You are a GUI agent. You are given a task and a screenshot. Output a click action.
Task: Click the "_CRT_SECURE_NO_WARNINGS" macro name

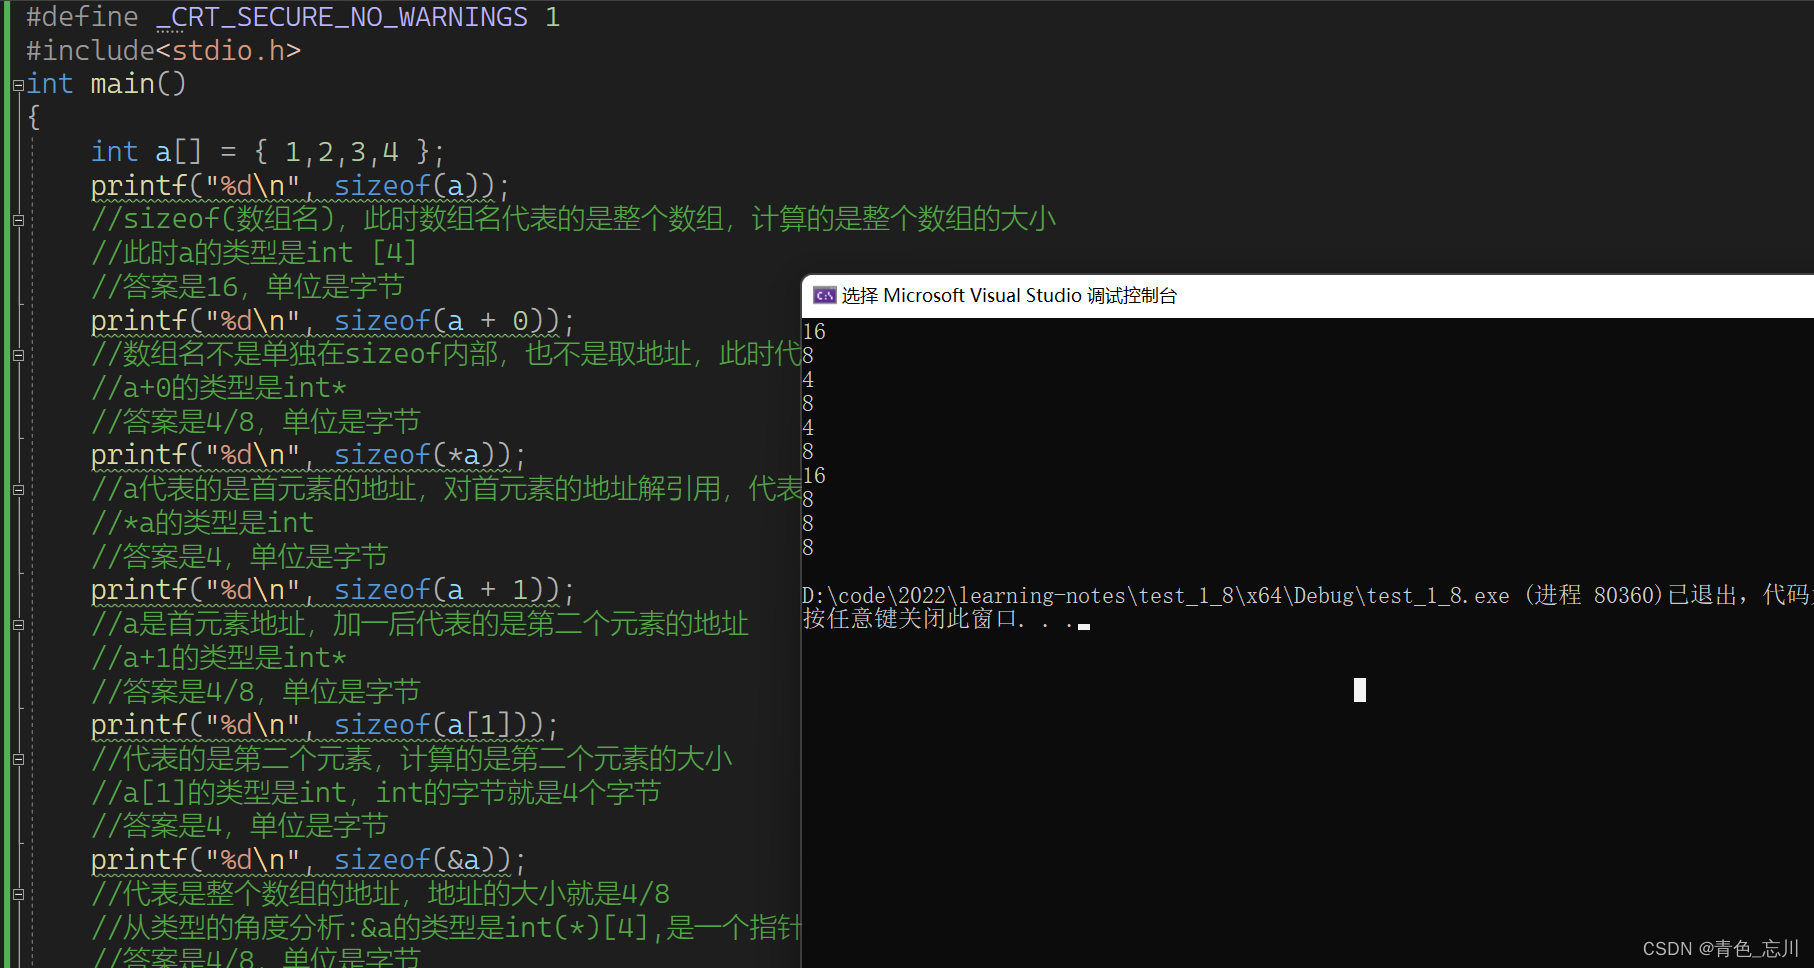342,17
